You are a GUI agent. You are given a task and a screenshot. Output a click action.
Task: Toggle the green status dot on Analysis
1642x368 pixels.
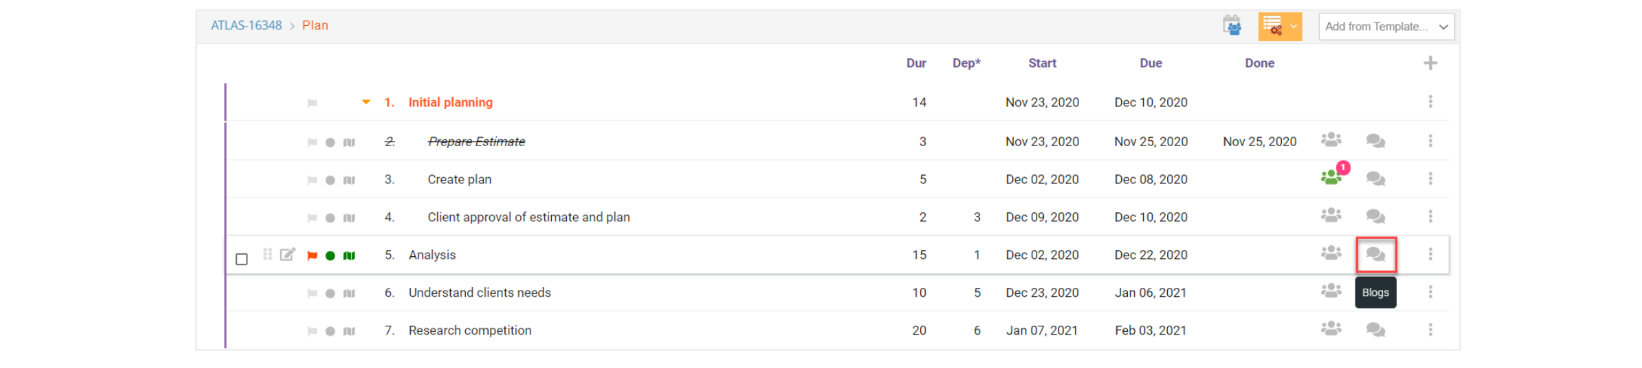coord(330,256)
